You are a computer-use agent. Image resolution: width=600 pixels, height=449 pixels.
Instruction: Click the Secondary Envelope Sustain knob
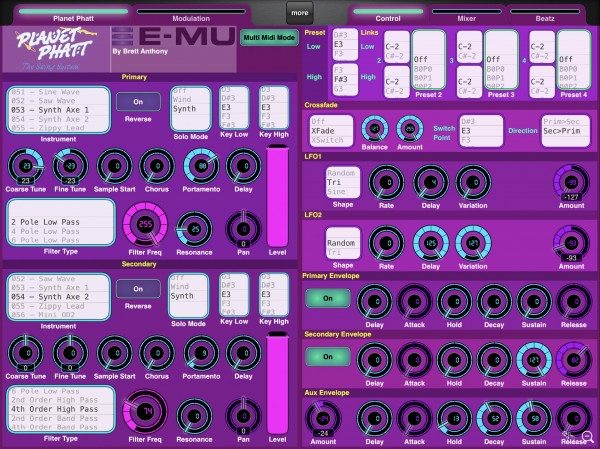click(534, 360)
